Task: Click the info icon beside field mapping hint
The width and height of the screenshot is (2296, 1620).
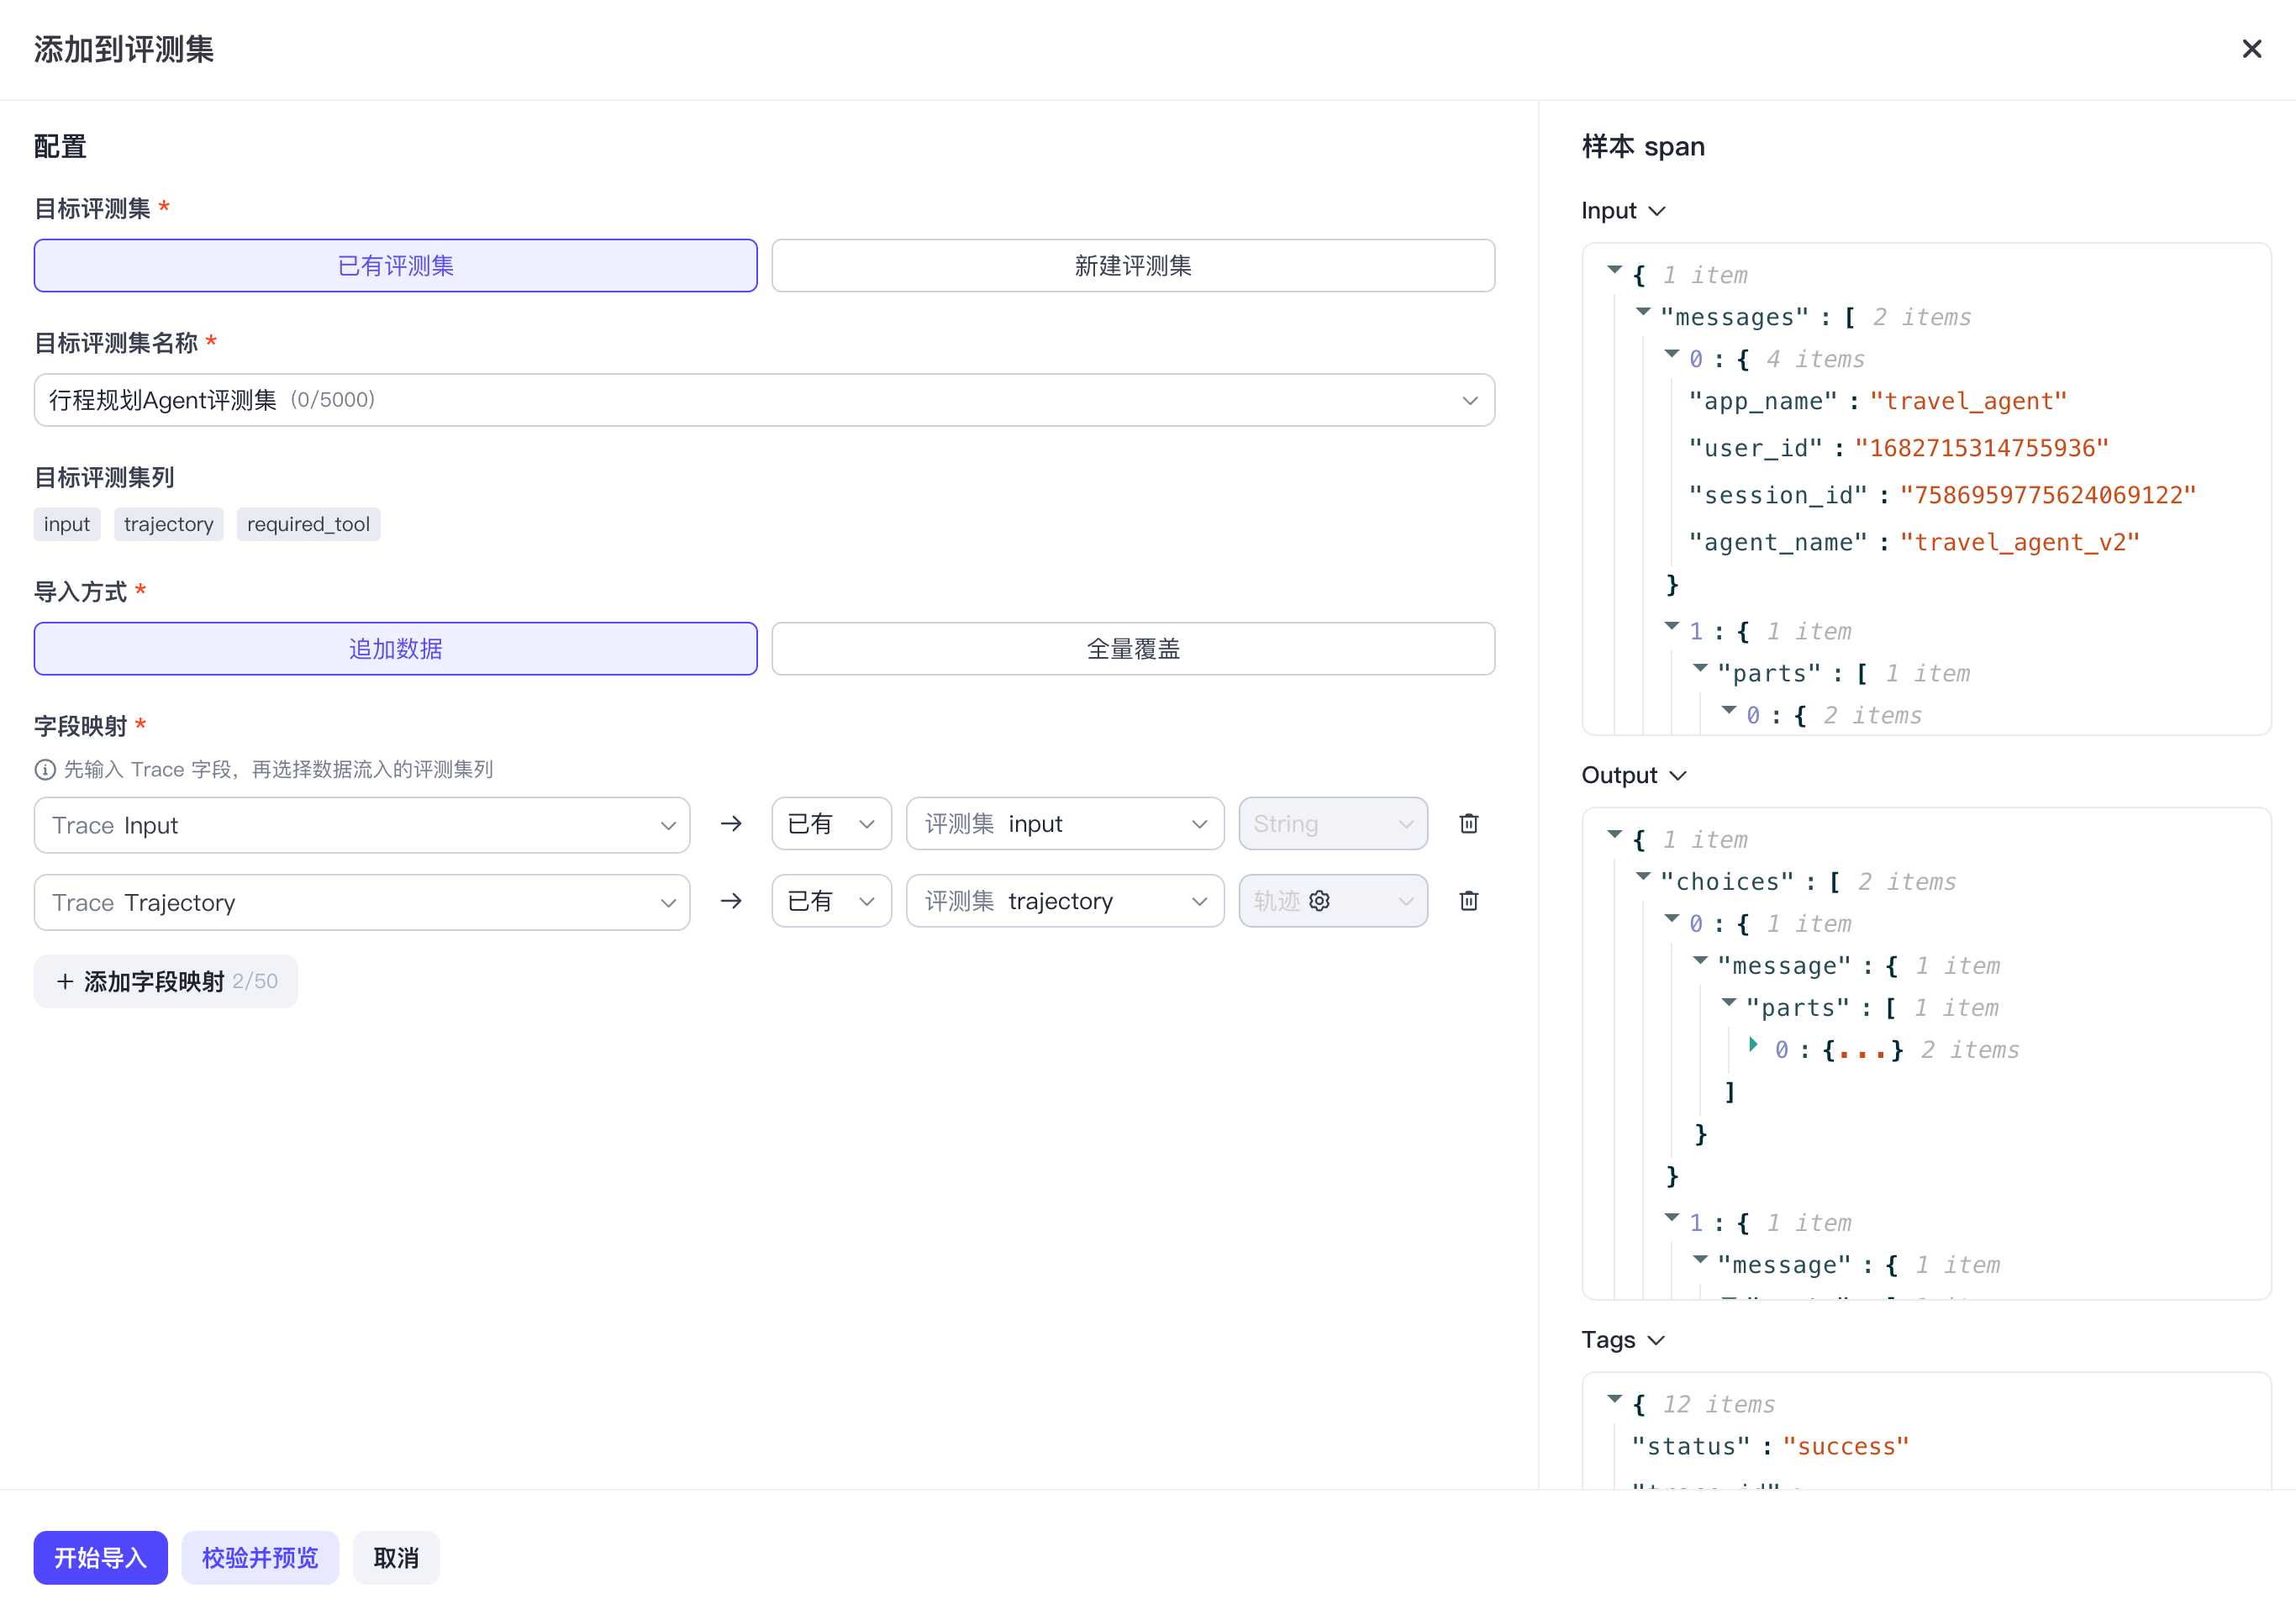Action: pos(45,769)
